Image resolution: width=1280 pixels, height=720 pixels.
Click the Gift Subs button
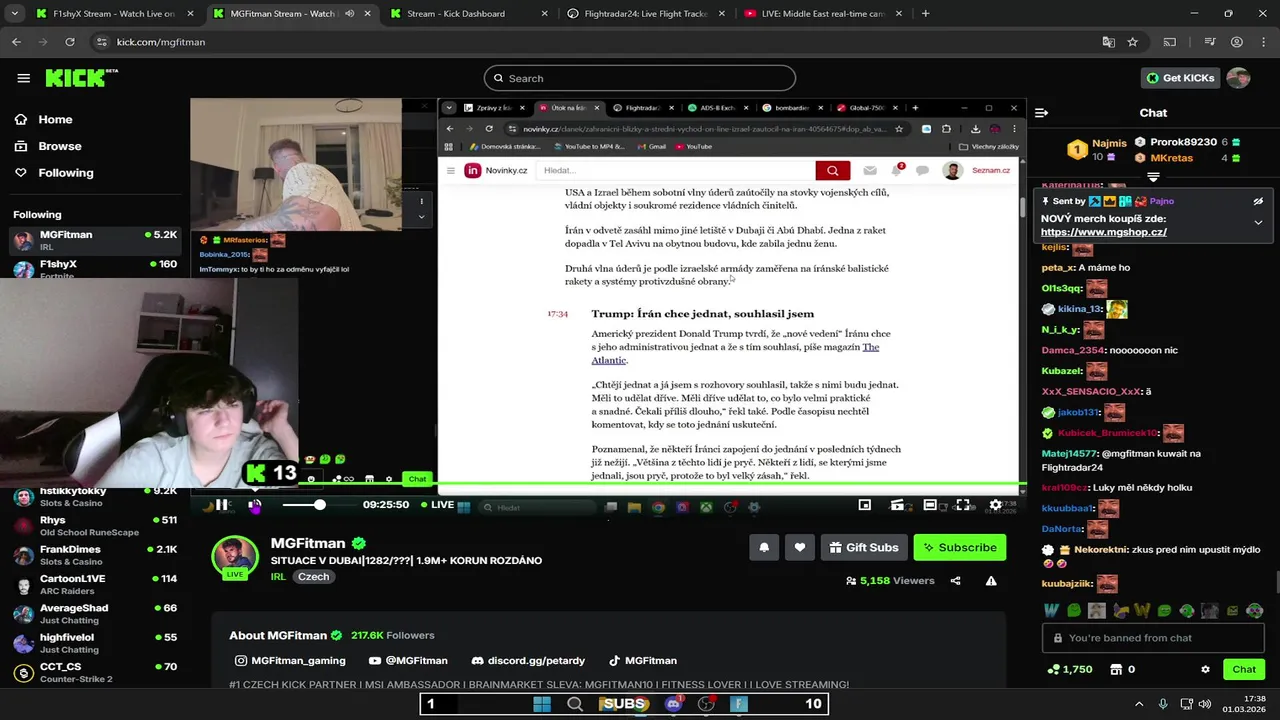point(864,547)
